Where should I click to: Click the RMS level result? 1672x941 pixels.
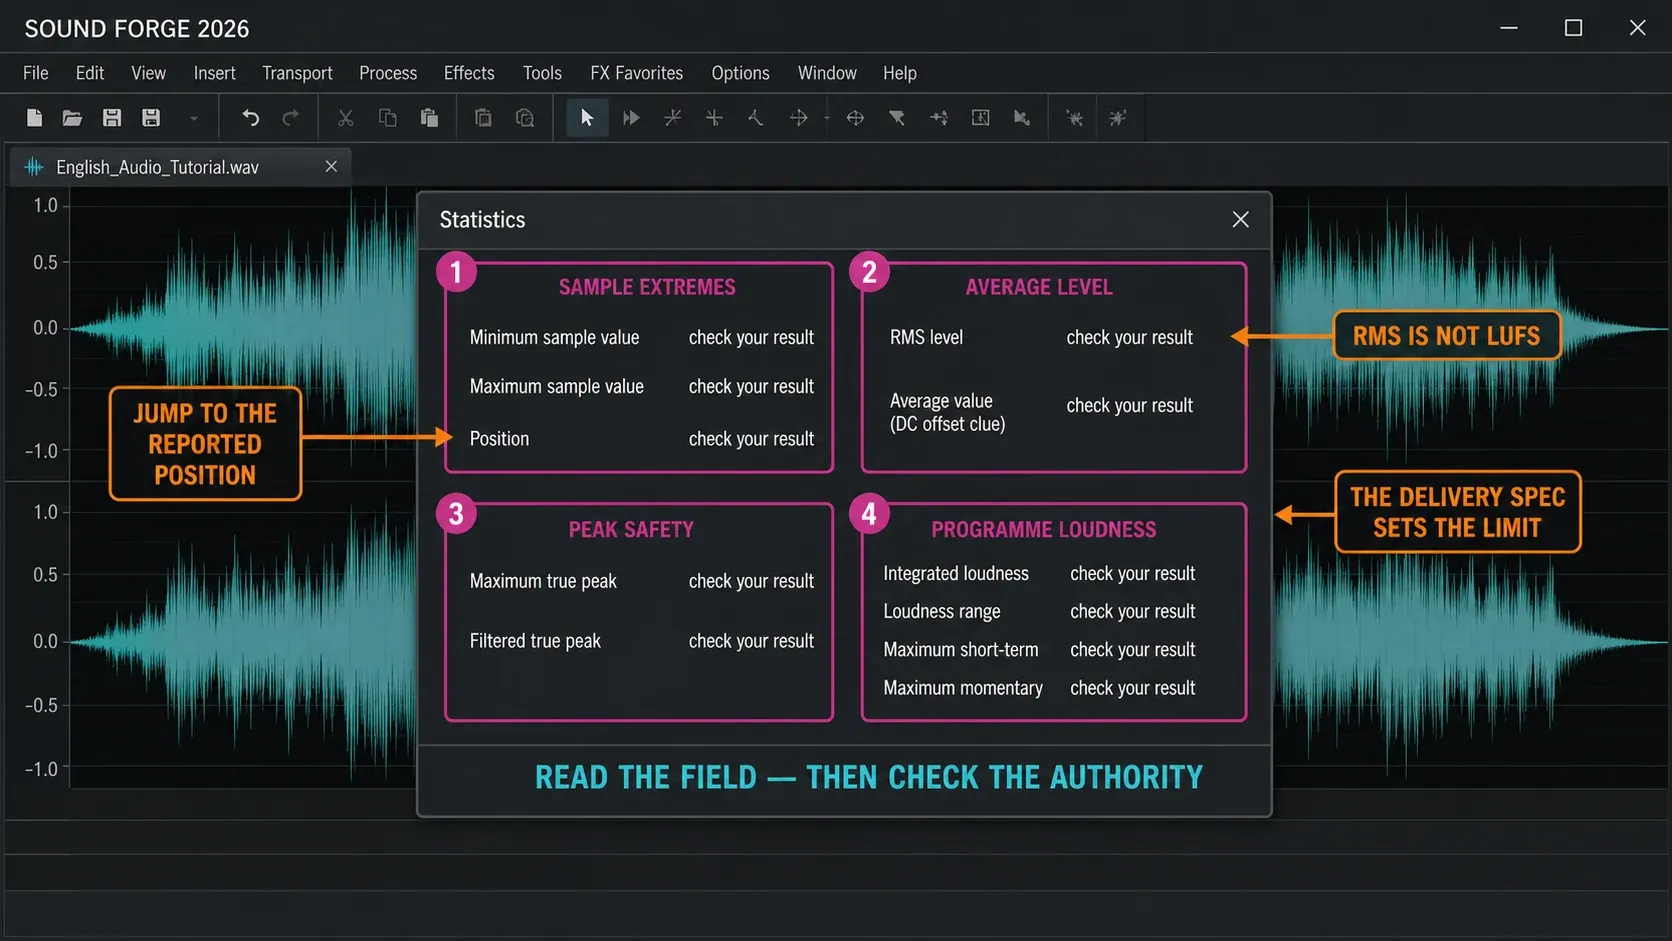1129,338
